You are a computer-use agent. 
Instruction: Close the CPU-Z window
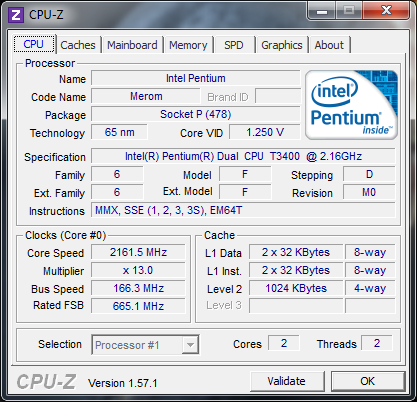pos(386,11)
